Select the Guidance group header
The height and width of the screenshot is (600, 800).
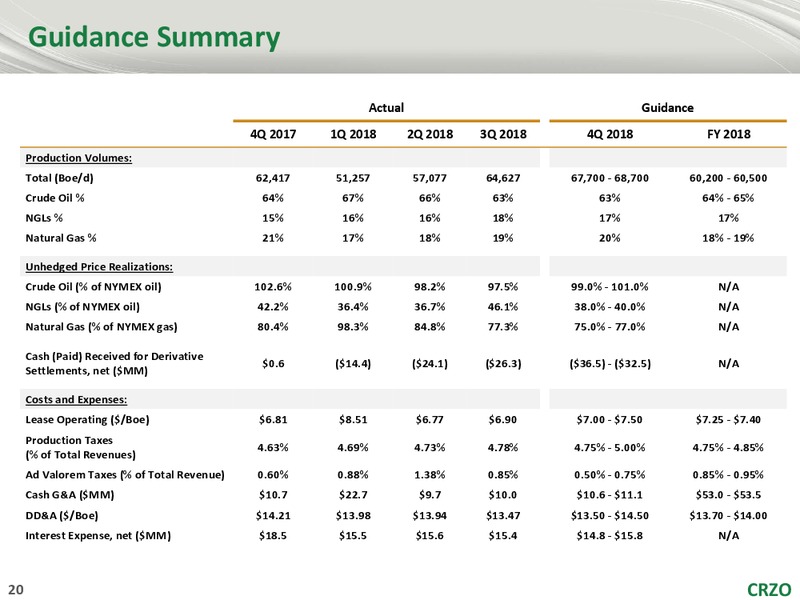pyautogui.click(x=667, y=108)
